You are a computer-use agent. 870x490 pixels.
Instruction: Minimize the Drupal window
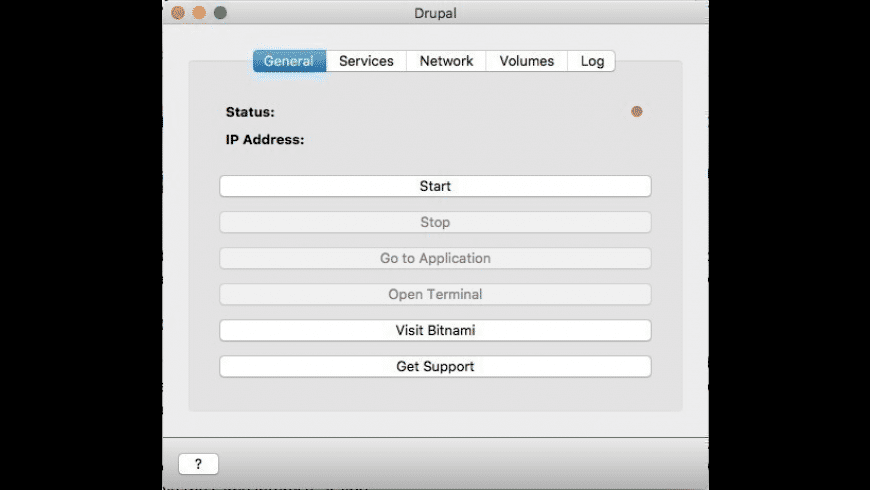coord(199,13)
